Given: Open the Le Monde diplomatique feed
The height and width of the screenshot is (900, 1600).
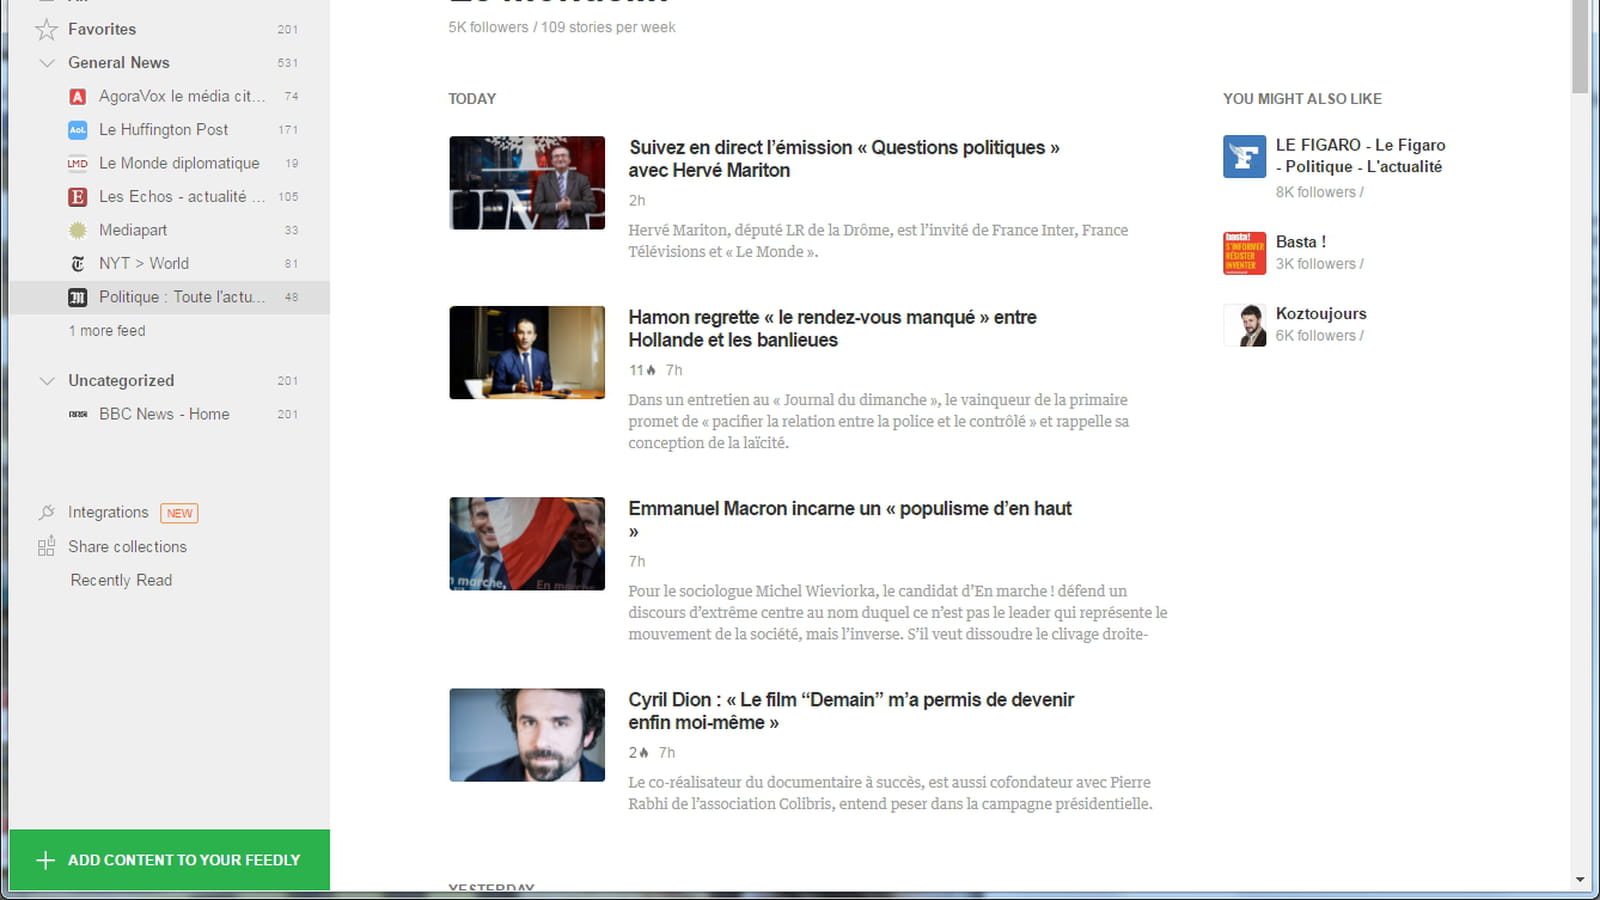Looking at the screenshot, I should coord(179,163).
